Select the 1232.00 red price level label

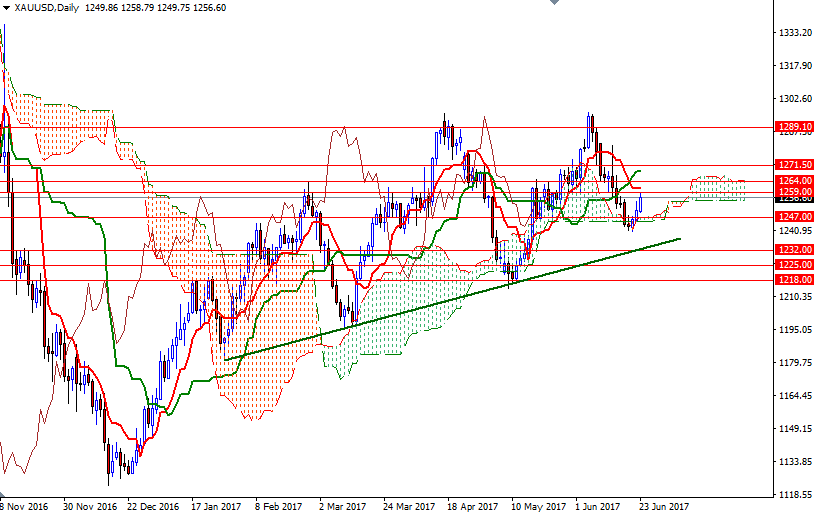click(x=793, y=249)
